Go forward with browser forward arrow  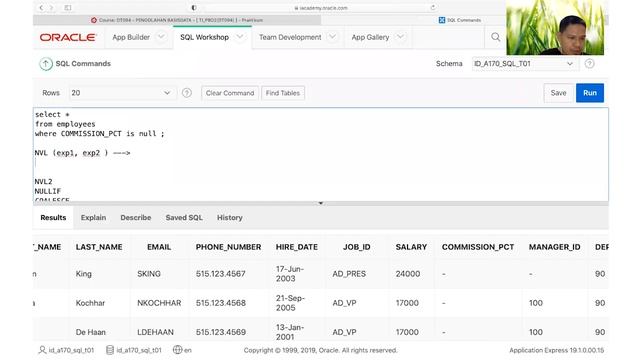point(51,8)
